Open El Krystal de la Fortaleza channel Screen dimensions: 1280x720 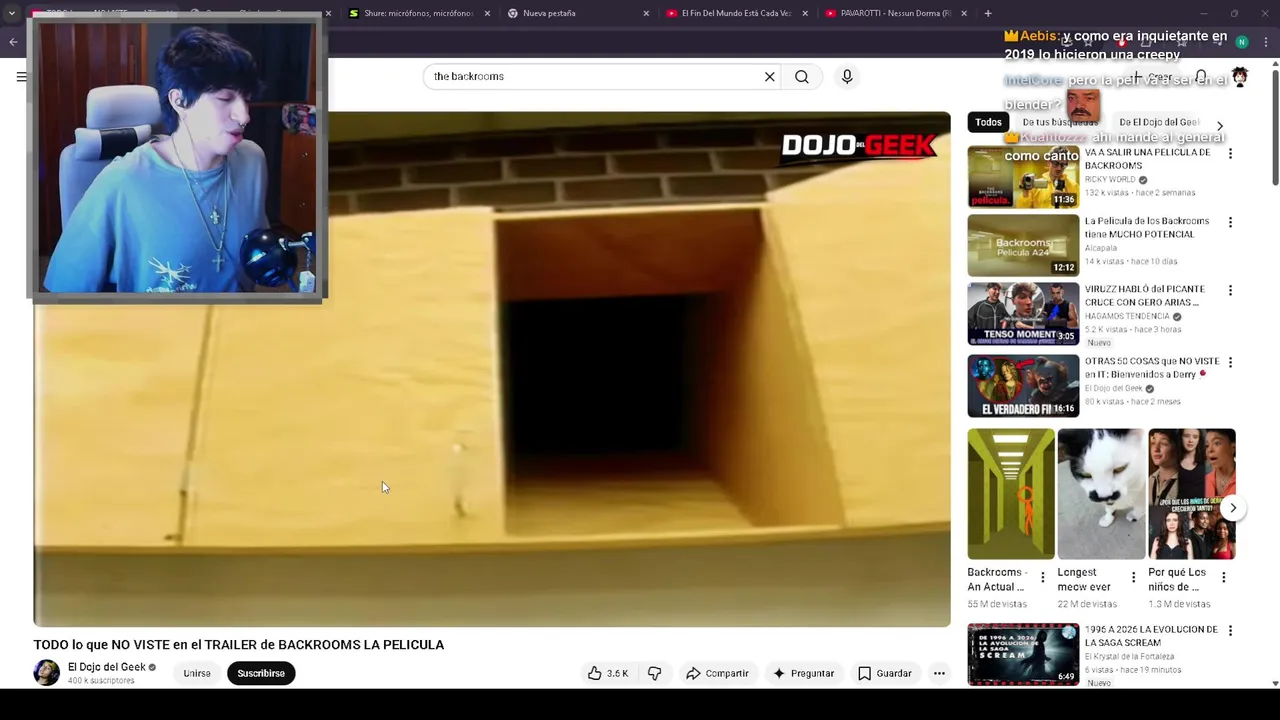coord(1130,657)
